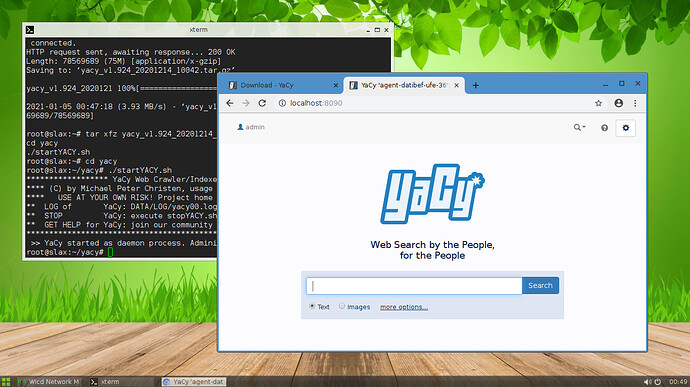The height and width of the screenshot is (387, 690).
Task: Open the YaCy help question mark icon
Action: point(604,128)
